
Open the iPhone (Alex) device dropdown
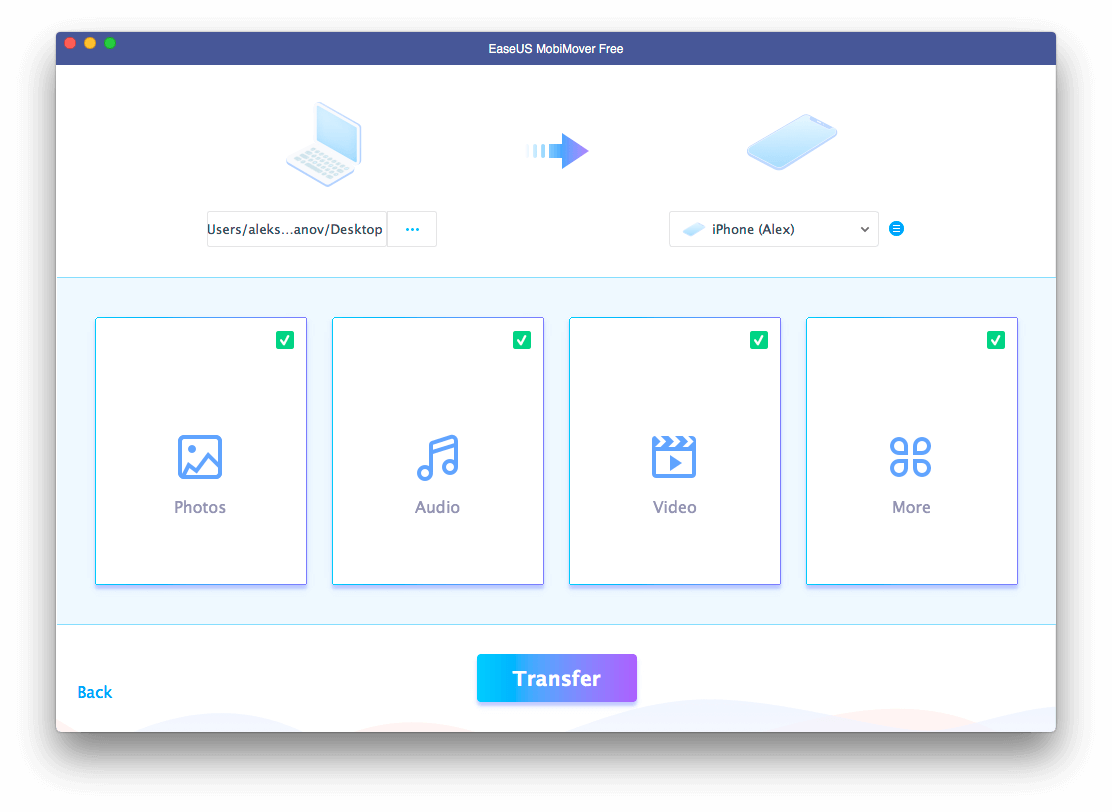[x=774, y=229]
